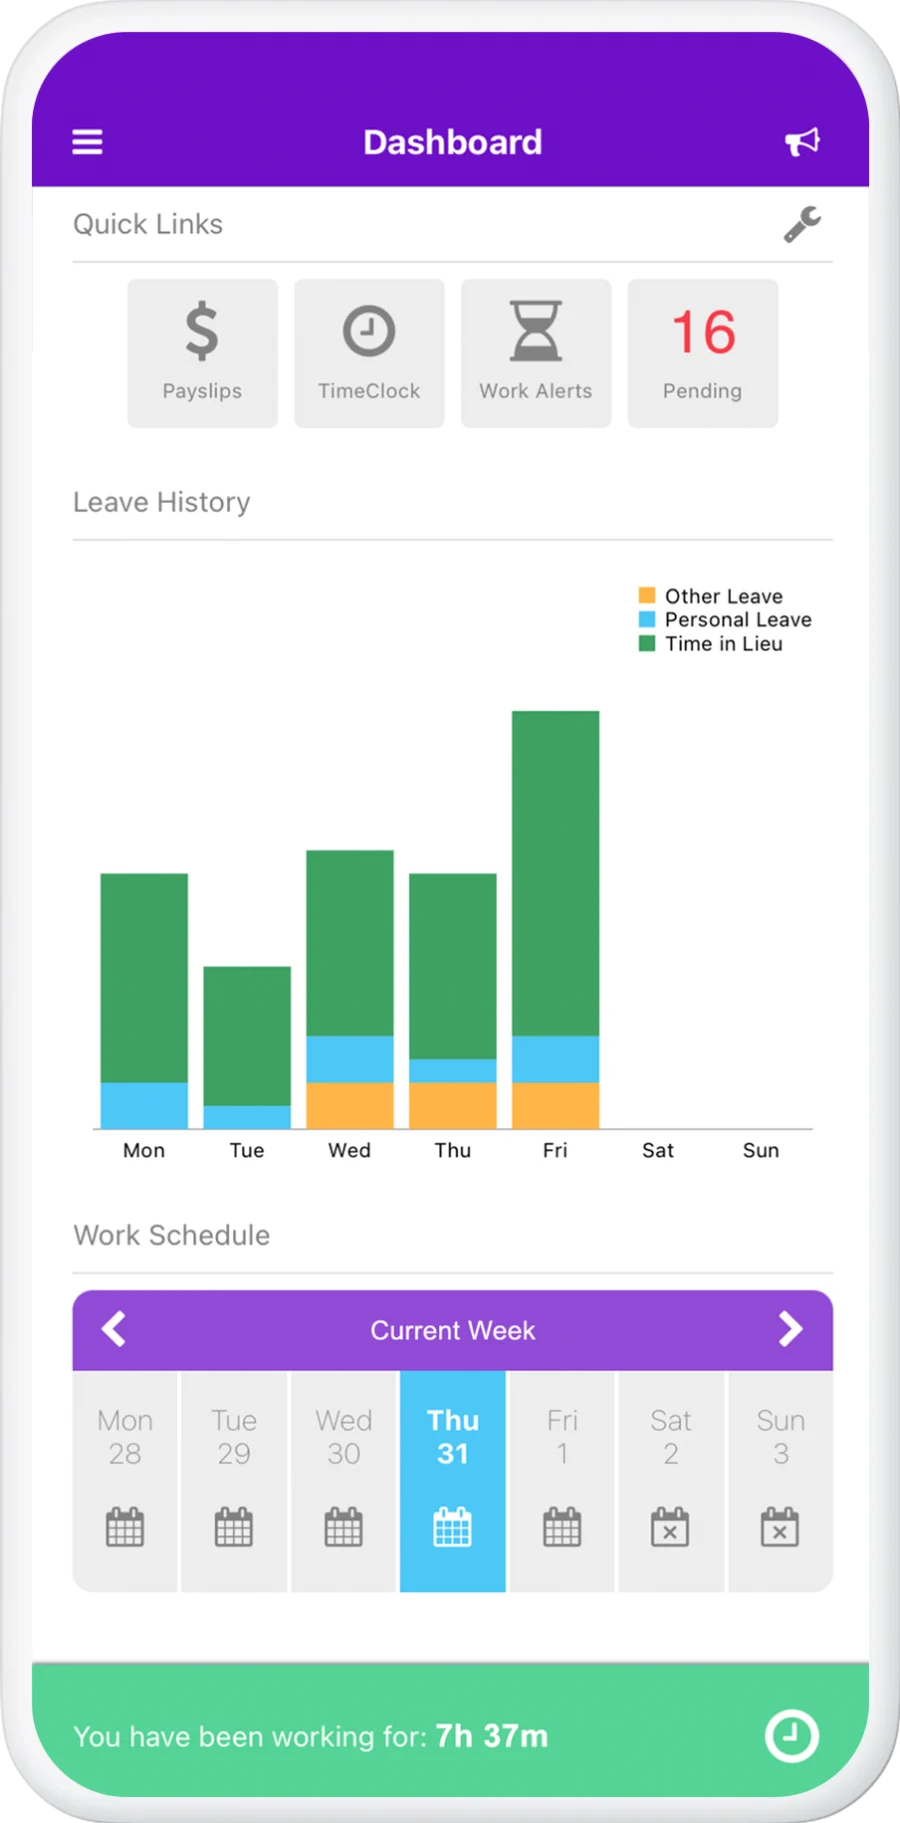Go to previous week with left chevron

(113, 1330)
